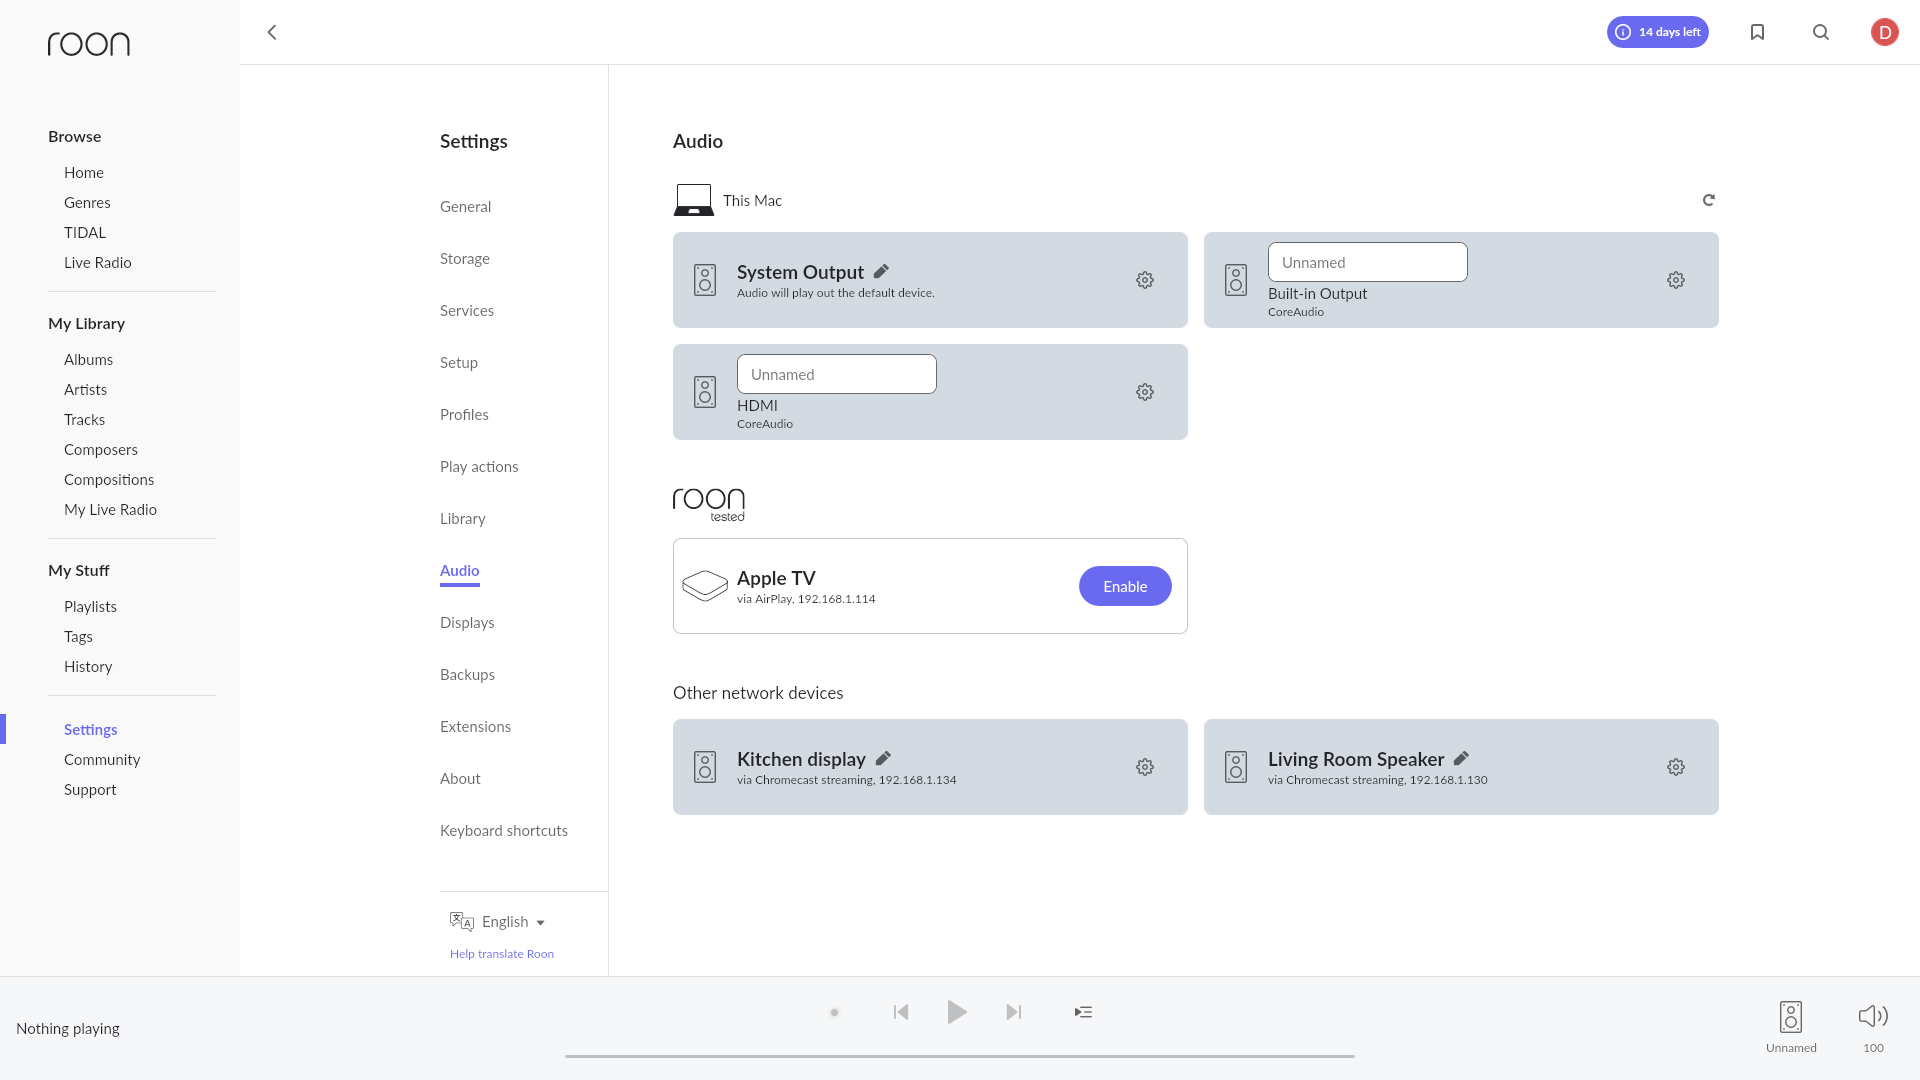
Task: Open Tracks in My Library
Action: pos(84,420)
